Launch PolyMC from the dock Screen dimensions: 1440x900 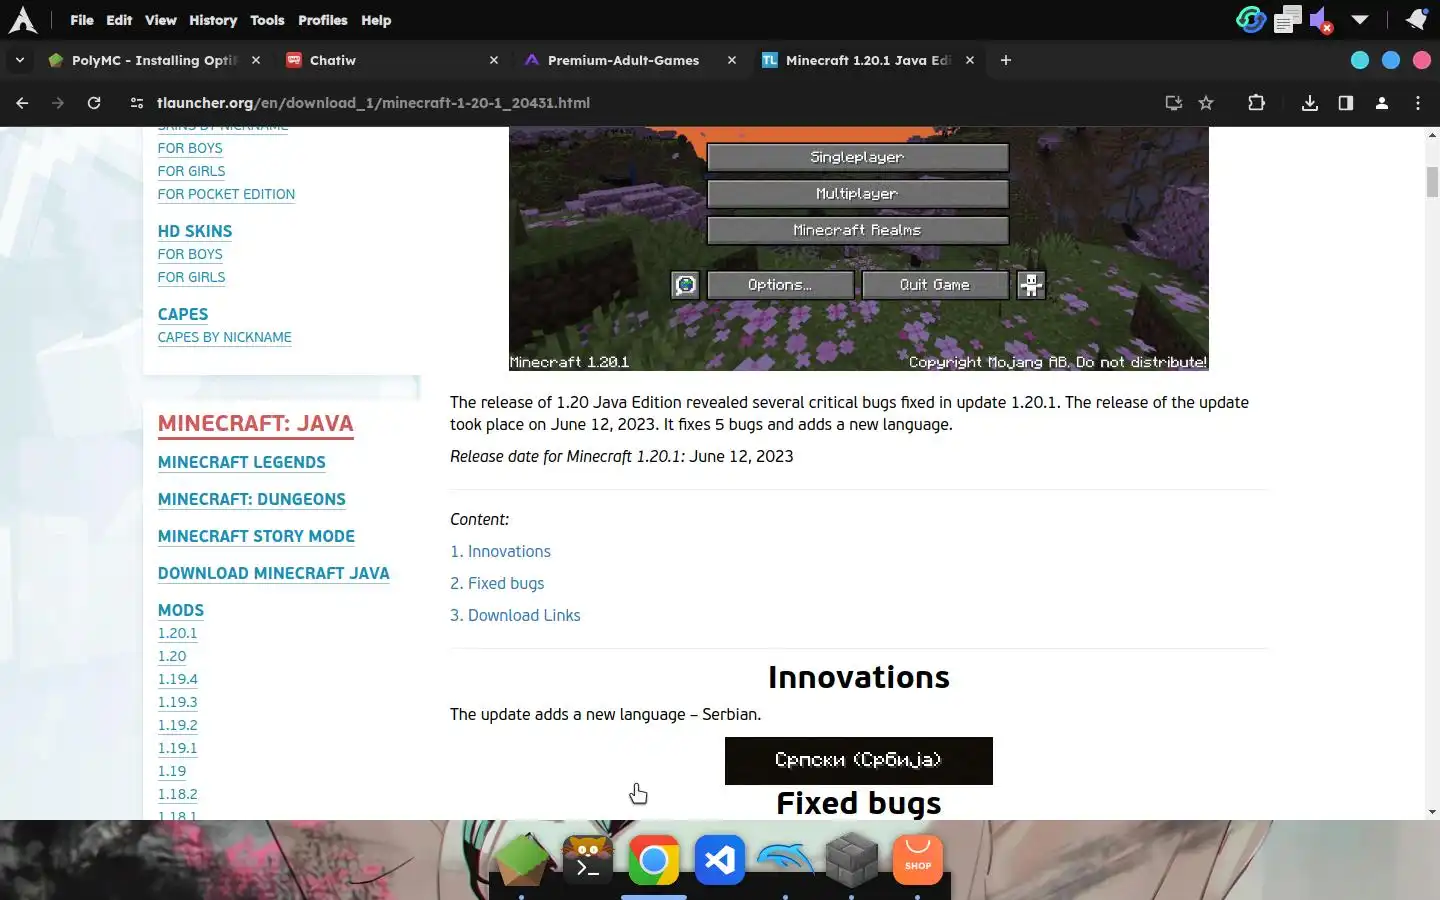point(522,859)
